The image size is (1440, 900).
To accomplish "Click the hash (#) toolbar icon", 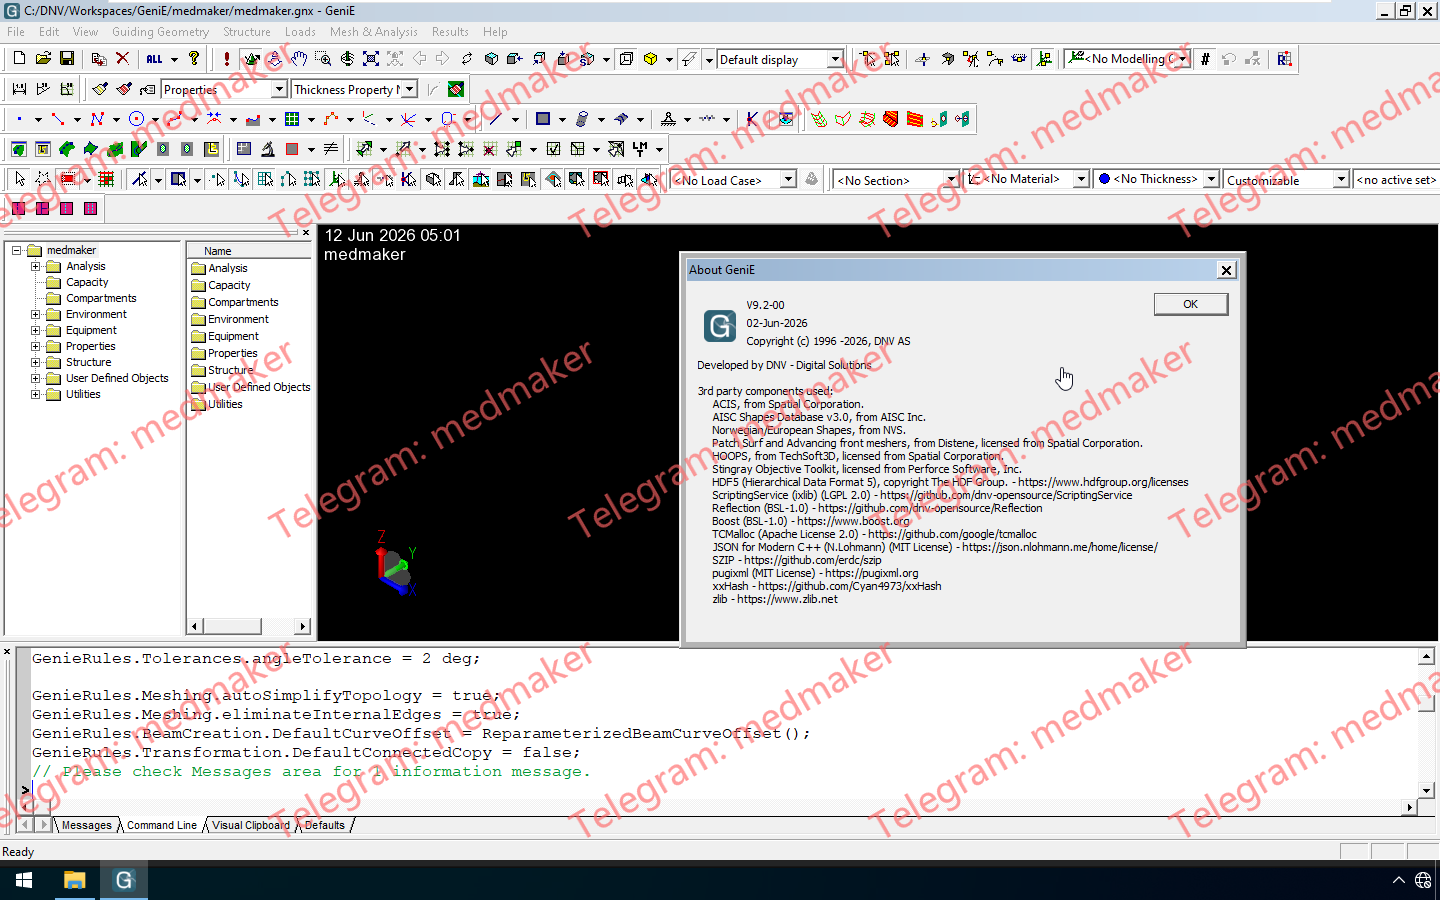I will coord(1206,59).
